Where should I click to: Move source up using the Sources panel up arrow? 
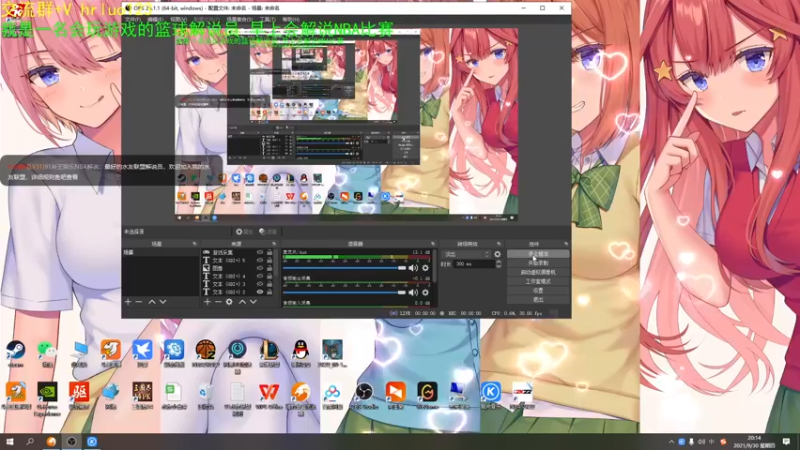[x=242, y=302]
